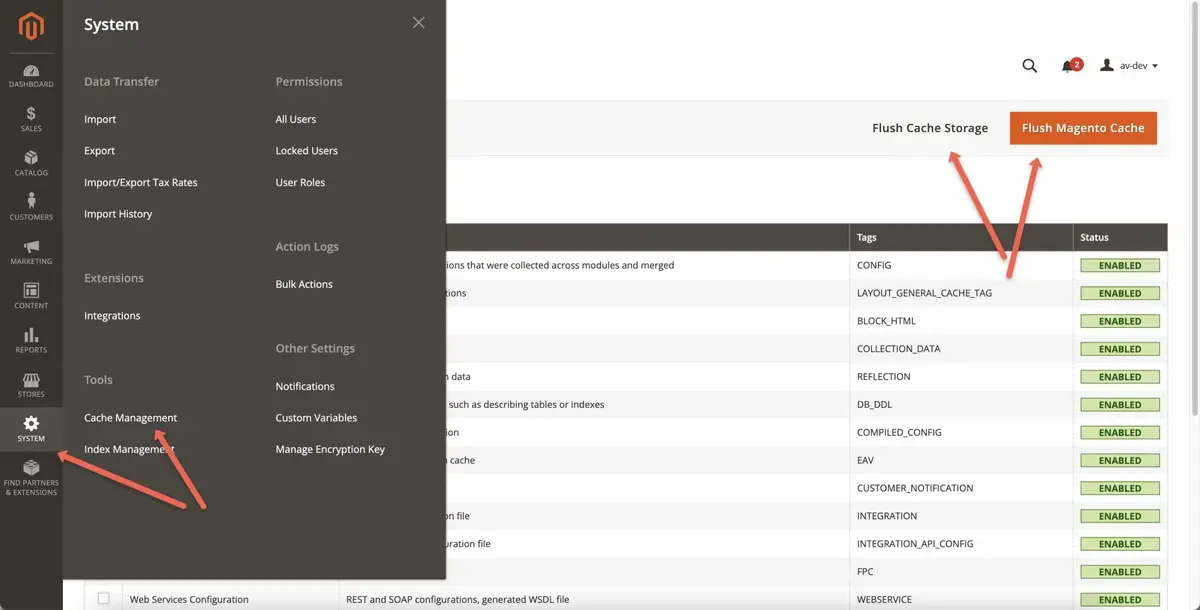1200x610 pixels.
Task: Click the notifications bell icon
Action: tap(1068, 66)
